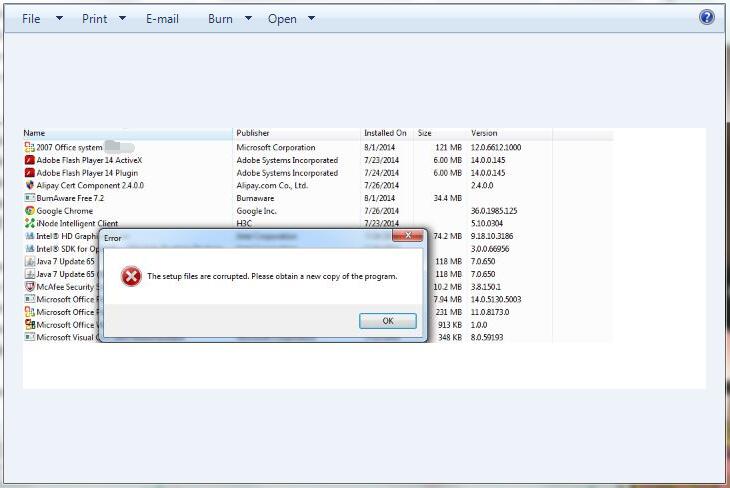Image resolution: width=730 pixels, height=488 pixels.
Task: Click the first Java 7 Update 65 icon
Action: point(29,261)
